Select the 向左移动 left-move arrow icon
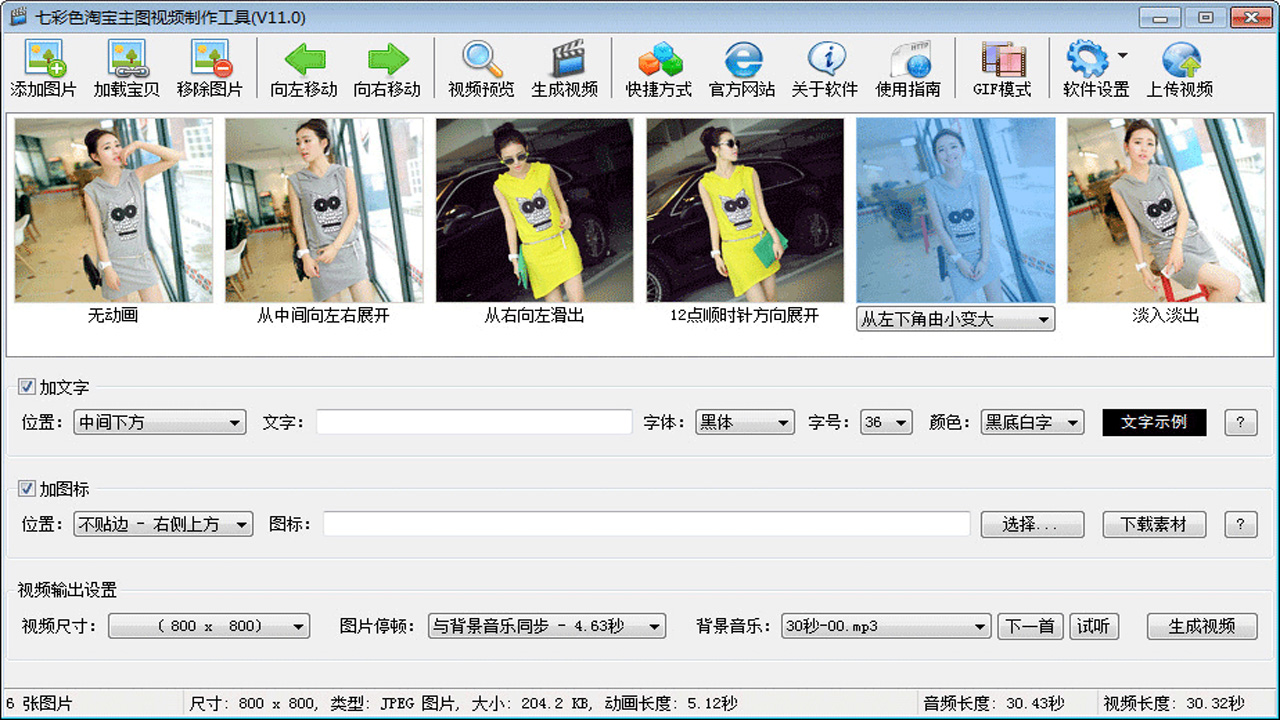 click(x=303, y=68)
